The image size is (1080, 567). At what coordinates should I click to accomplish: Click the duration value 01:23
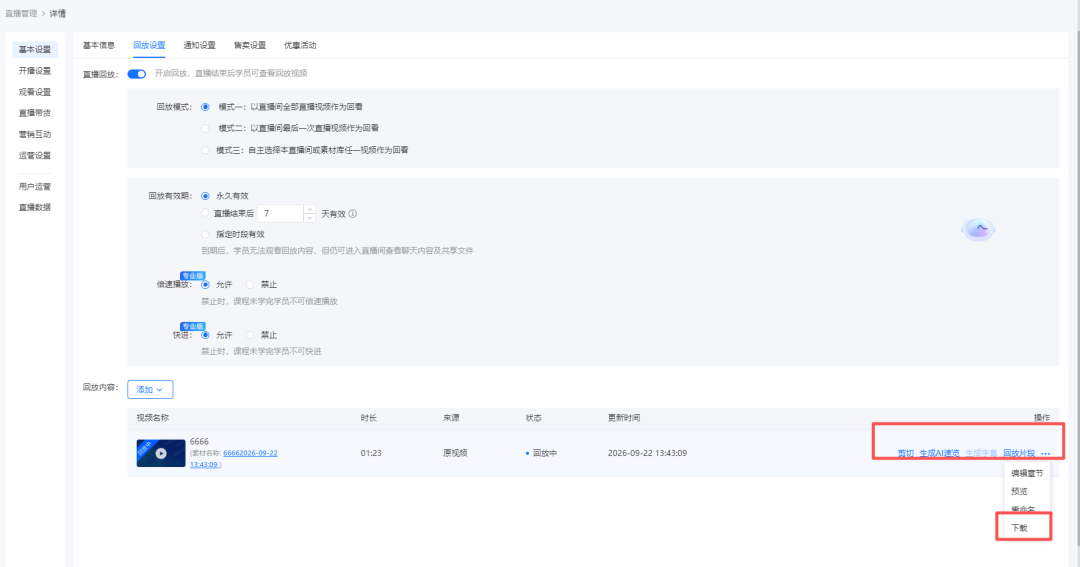tap(371, 453)
